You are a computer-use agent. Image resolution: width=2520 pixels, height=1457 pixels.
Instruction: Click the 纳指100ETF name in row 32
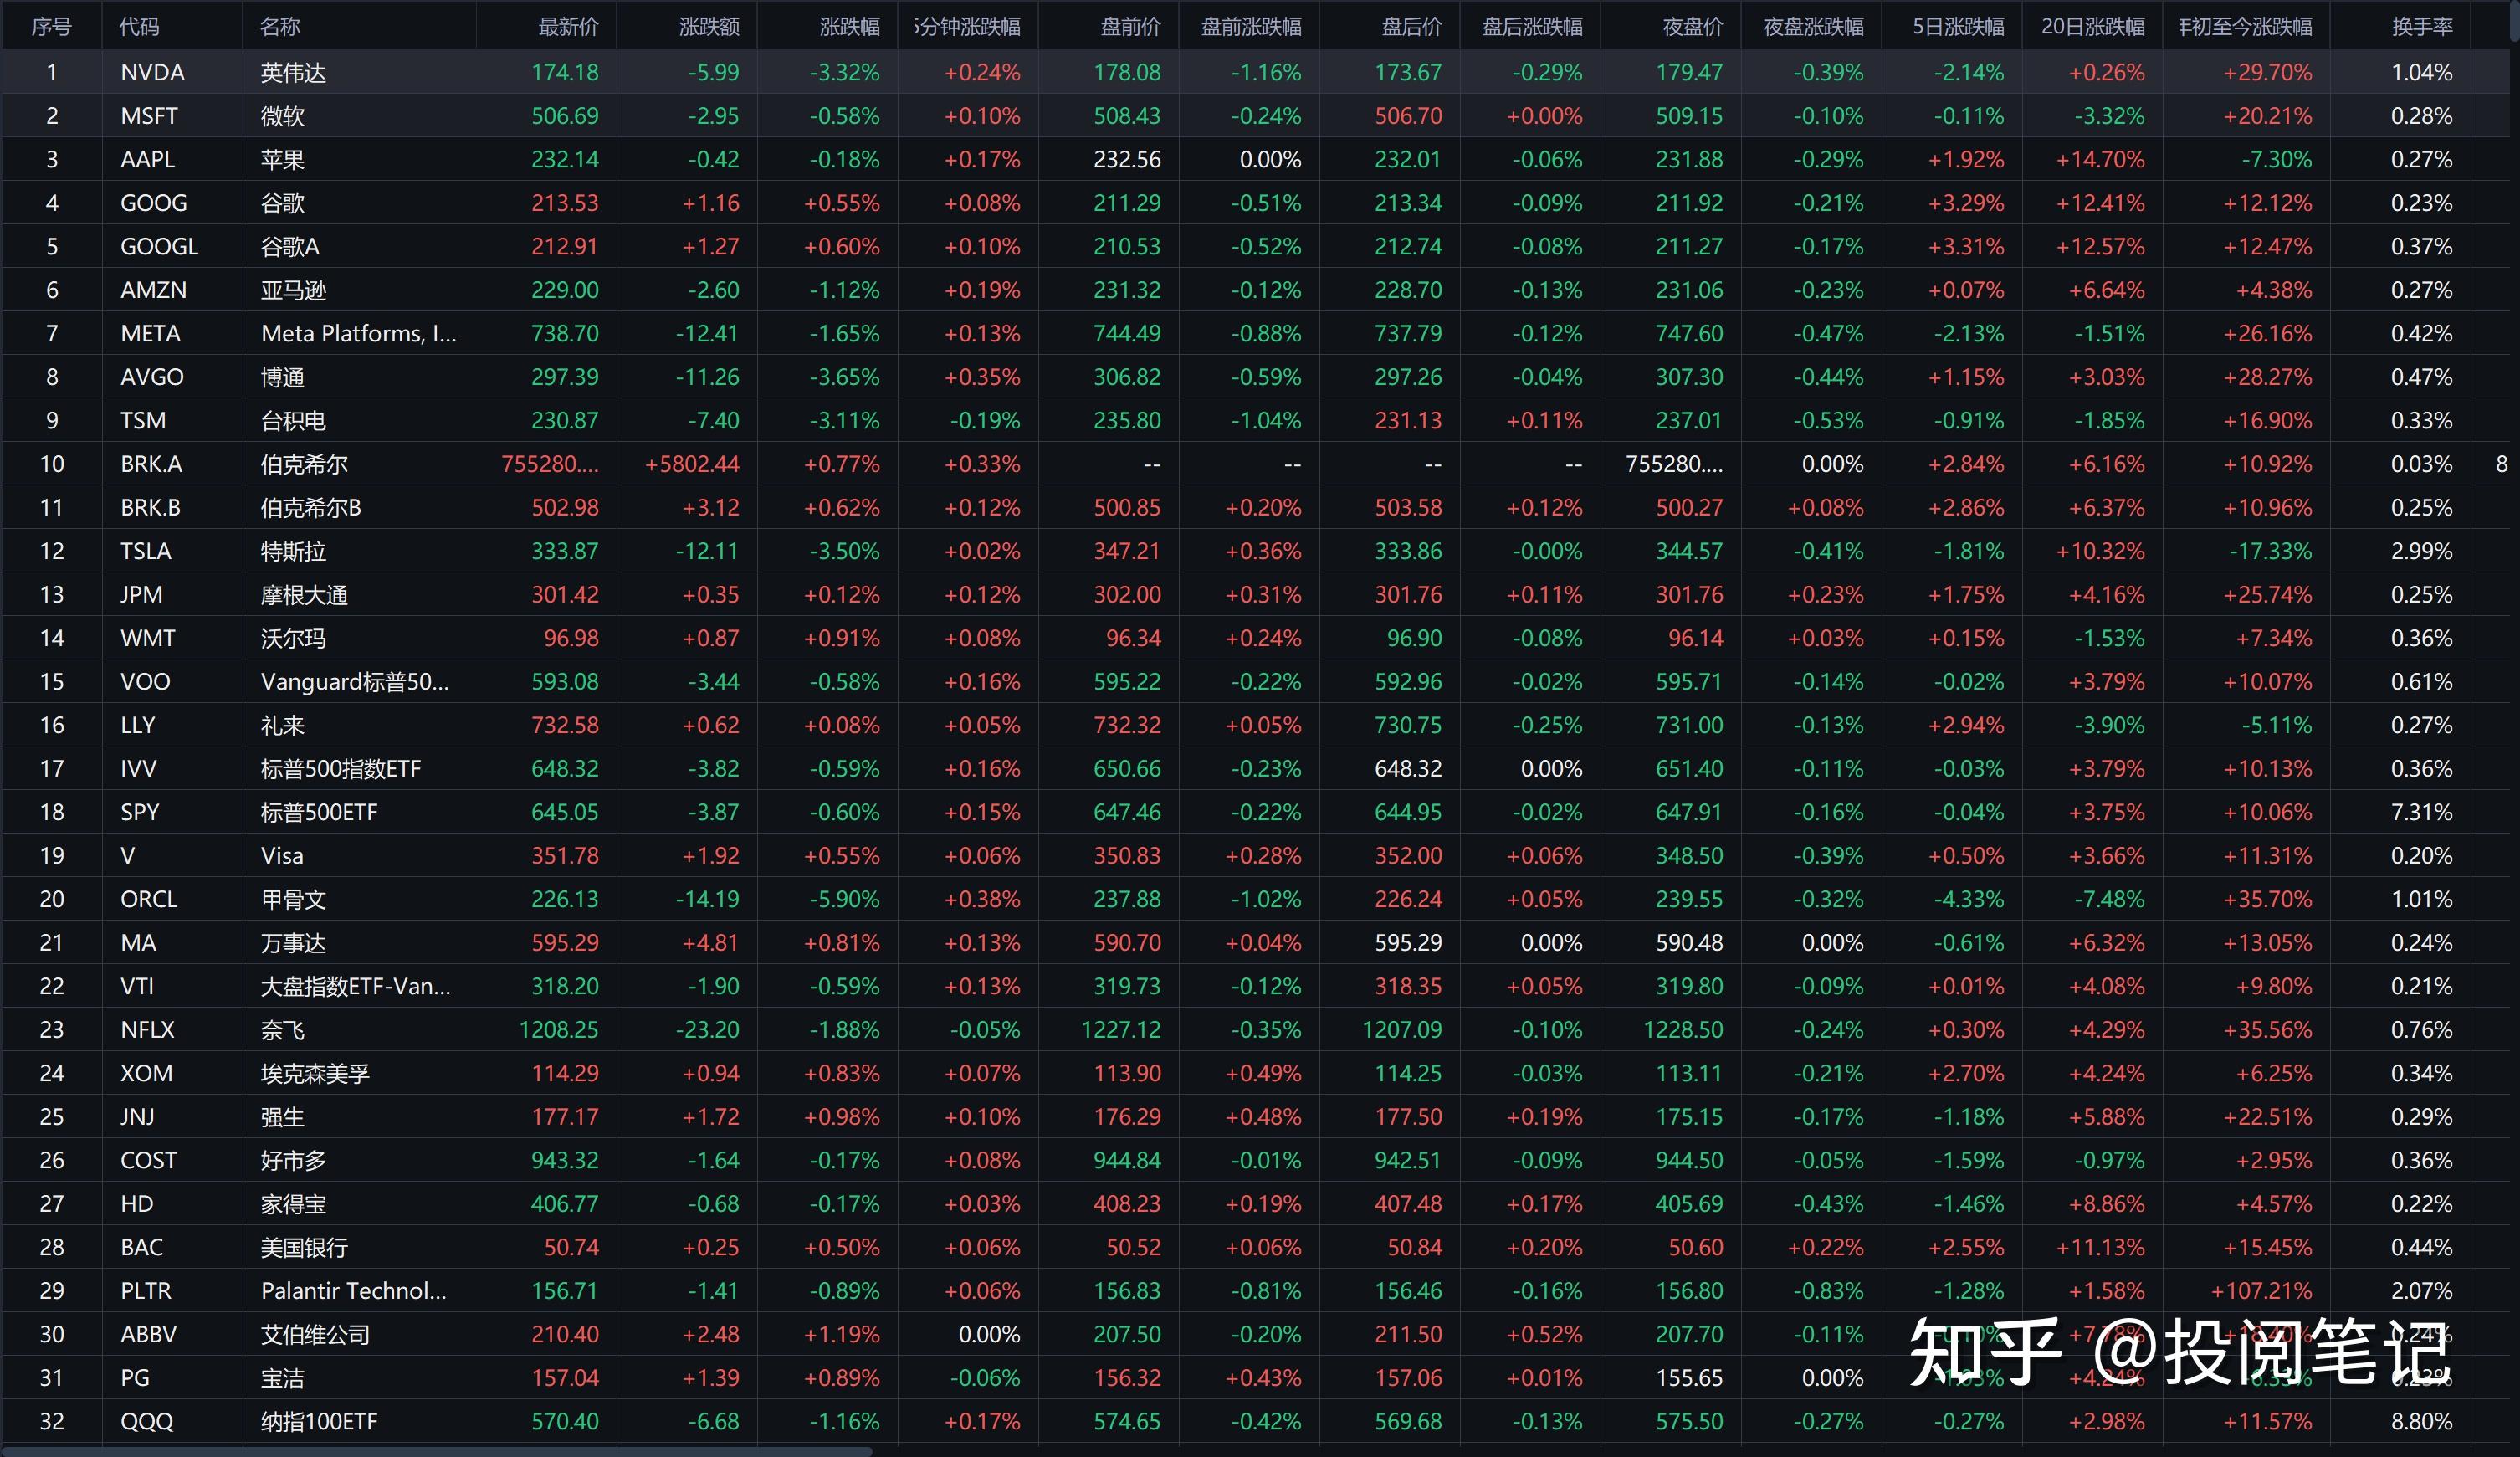(319, 1421)
